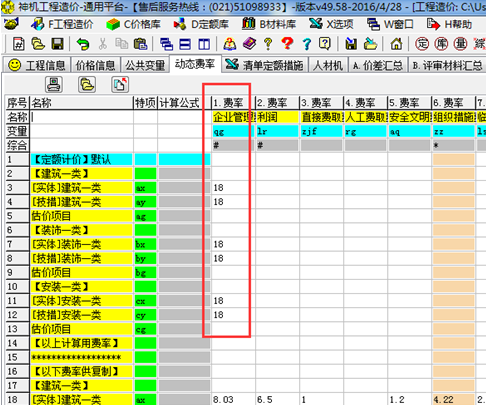Select the 安全文明 yellow name cell
486x405 pixels.
[410, 117]
